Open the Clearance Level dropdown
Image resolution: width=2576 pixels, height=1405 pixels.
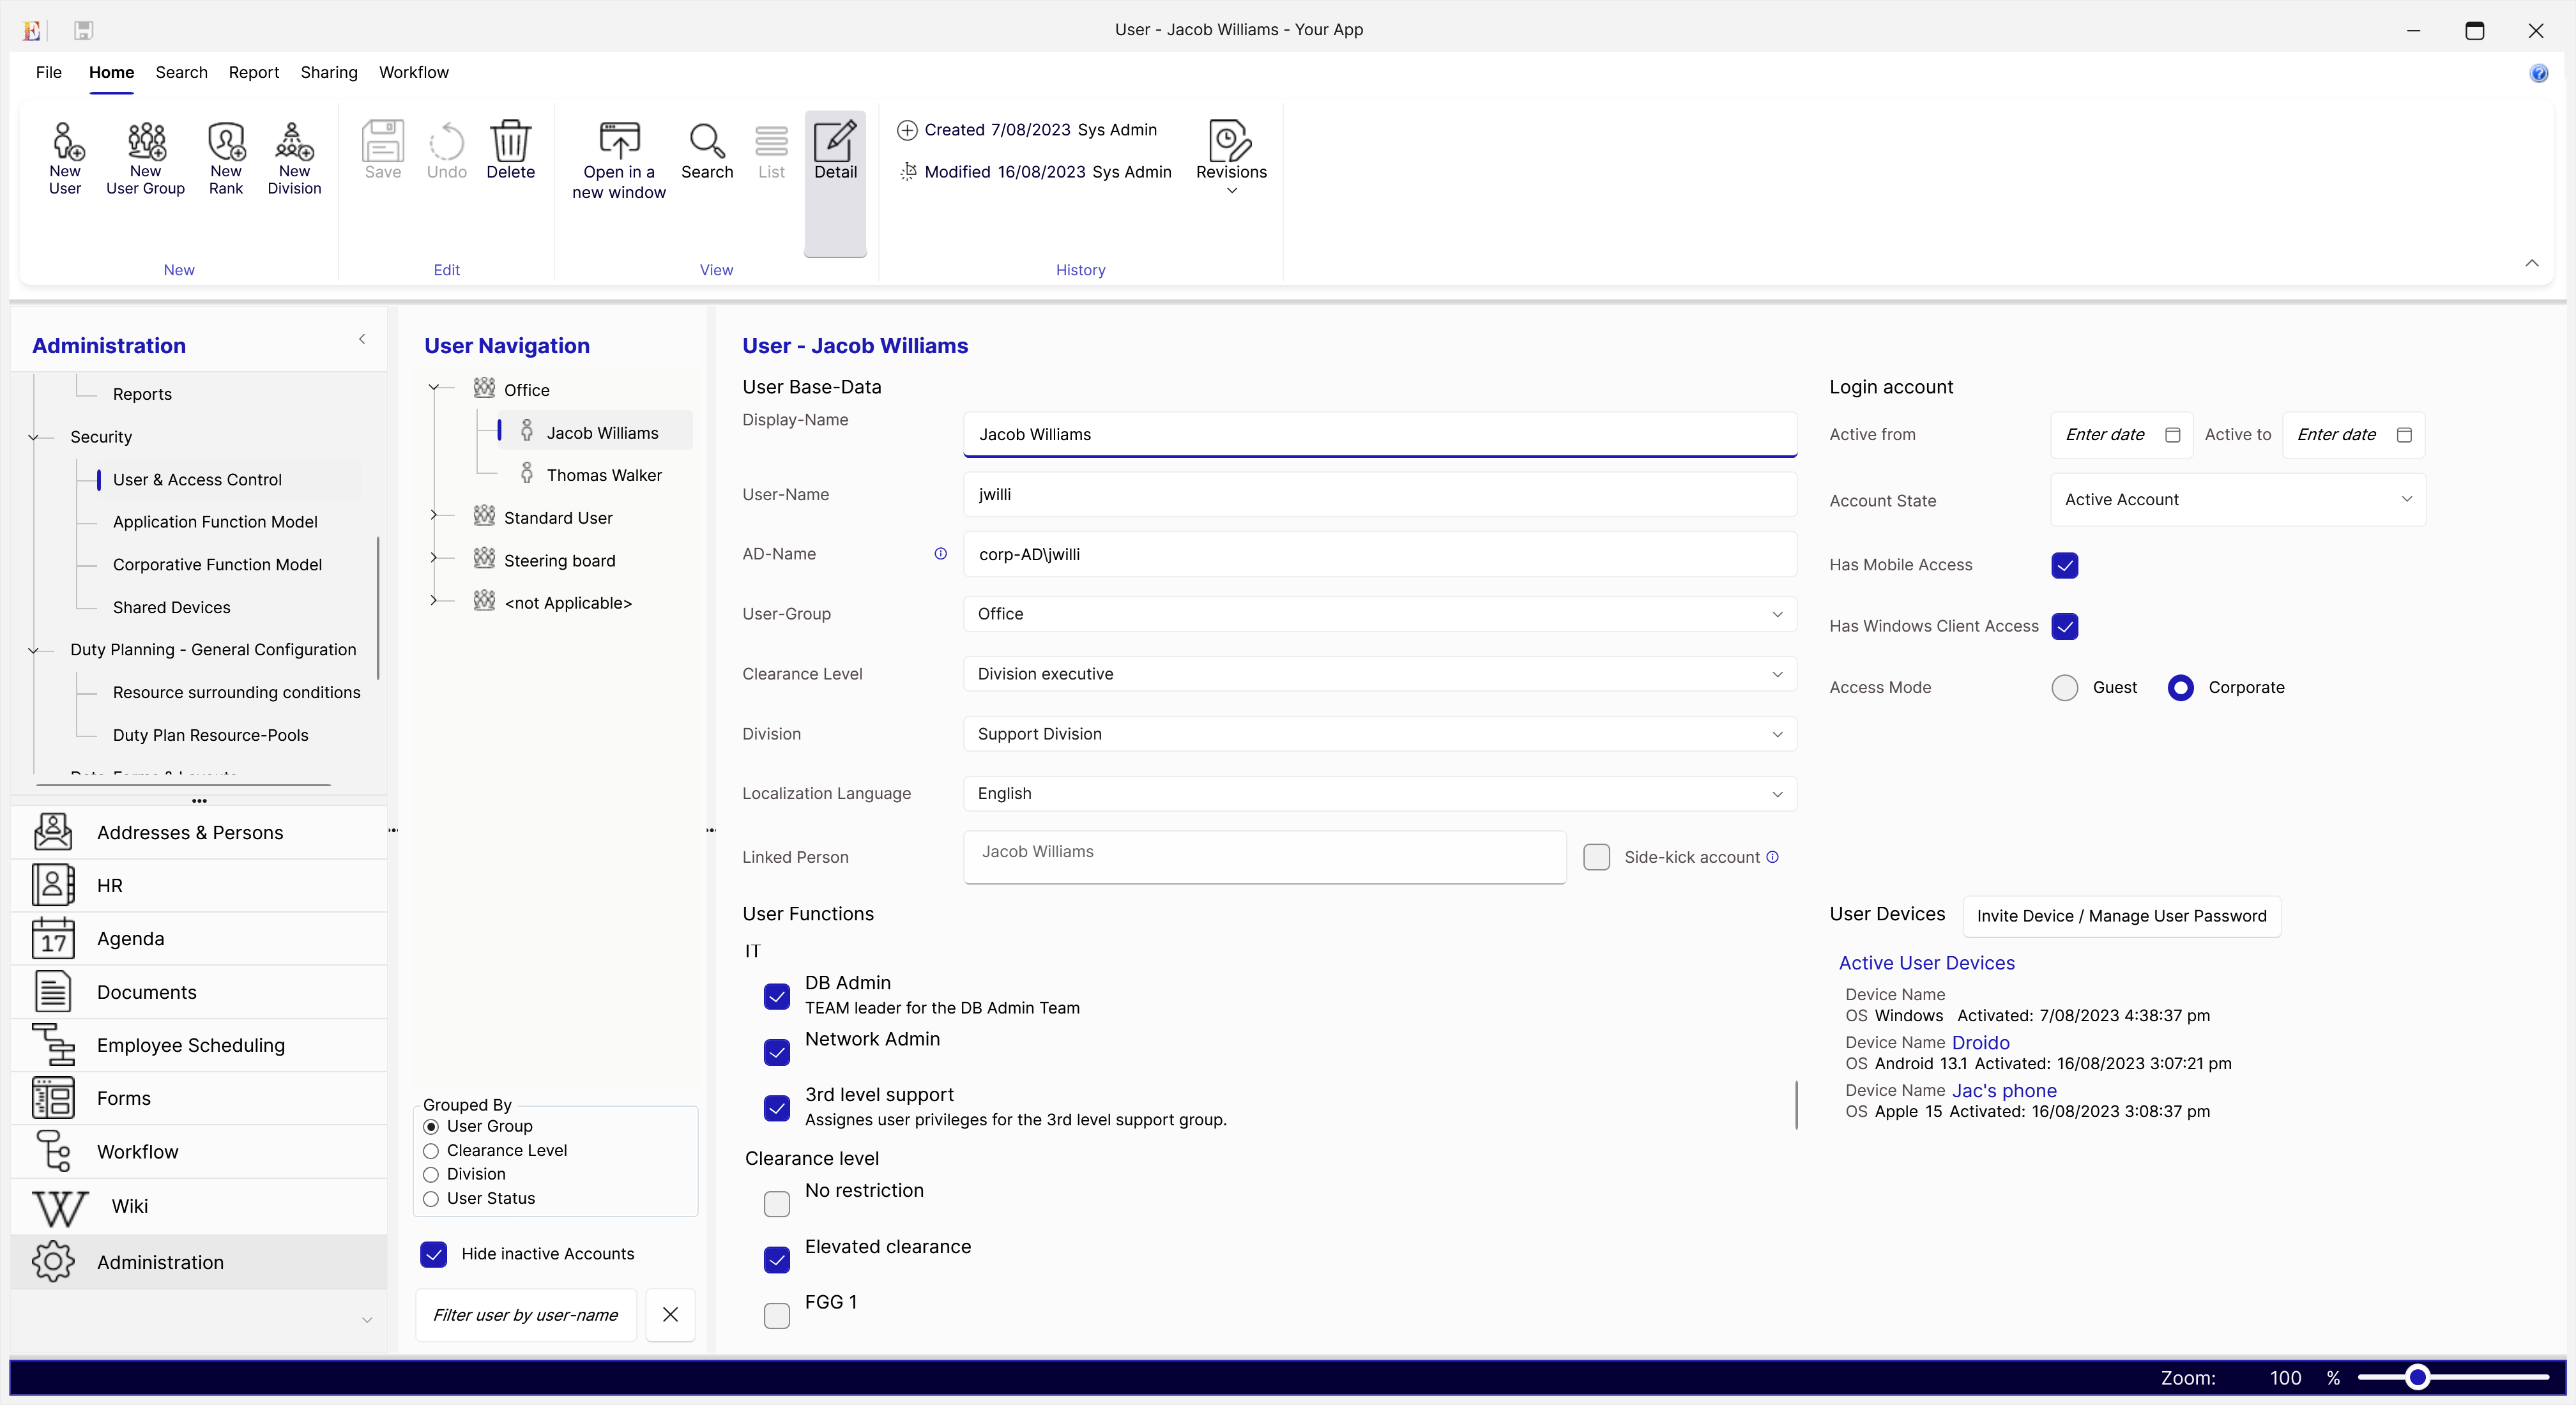pyautogui.click(x=1380, y=674)
